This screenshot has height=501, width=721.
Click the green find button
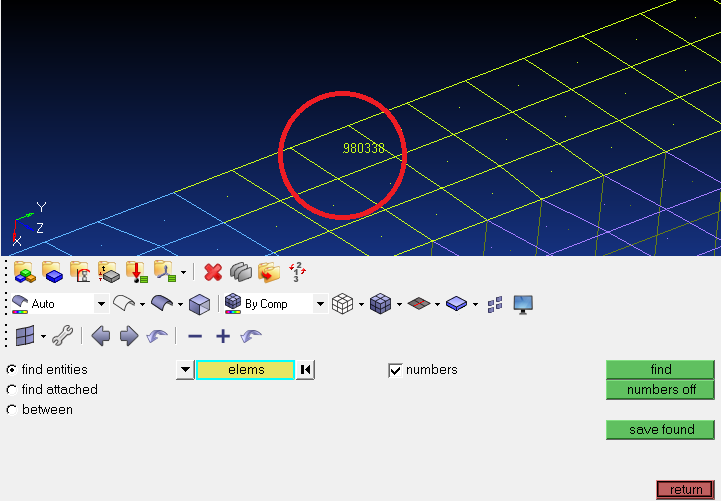point(660,370)
